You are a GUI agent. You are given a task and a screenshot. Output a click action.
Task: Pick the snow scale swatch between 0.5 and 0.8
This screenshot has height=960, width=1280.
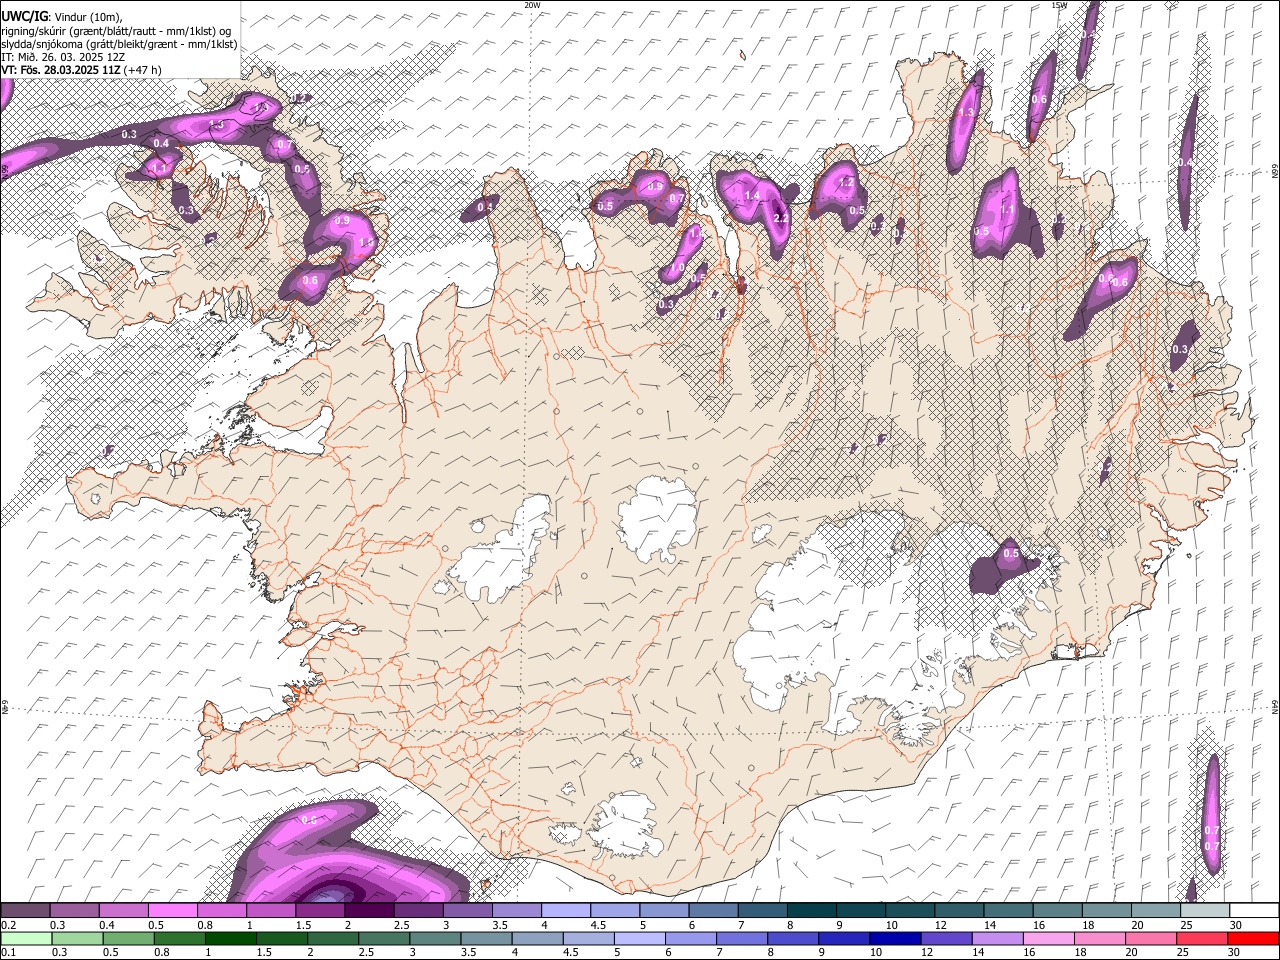tap(173, 910)
